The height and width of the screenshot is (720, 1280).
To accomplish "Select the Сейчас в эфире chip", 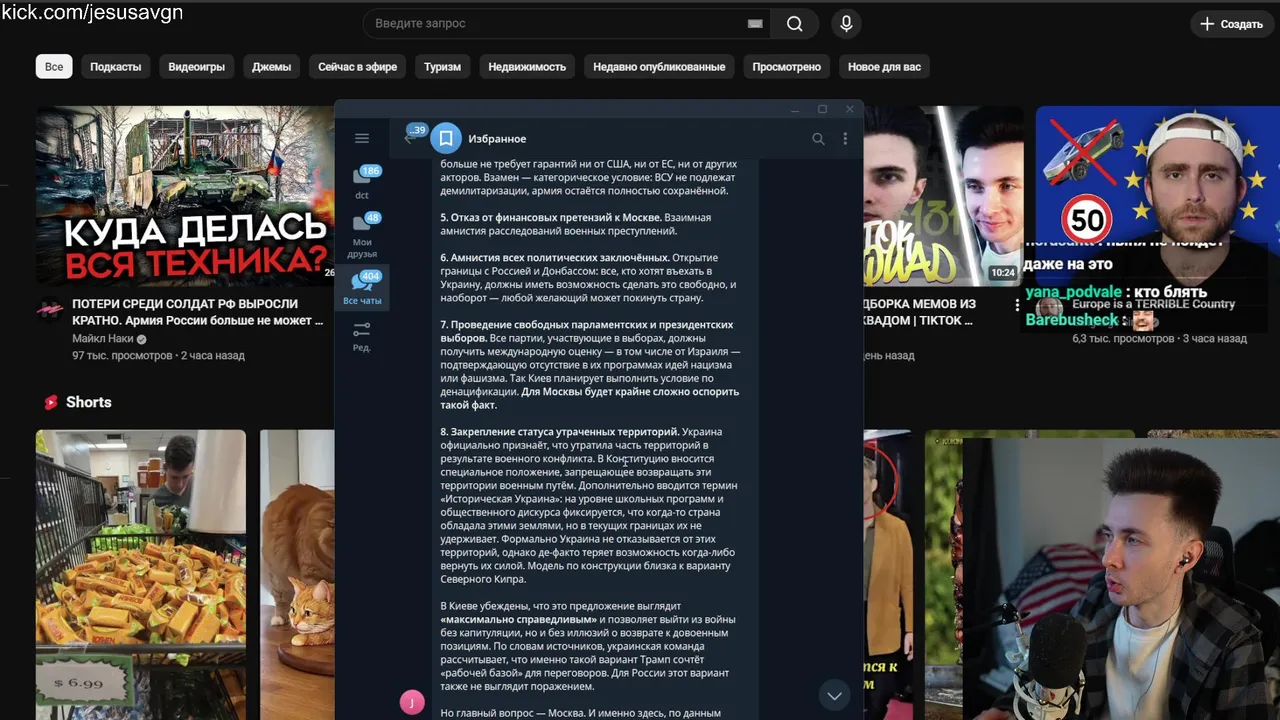I will tap(357, 67).
